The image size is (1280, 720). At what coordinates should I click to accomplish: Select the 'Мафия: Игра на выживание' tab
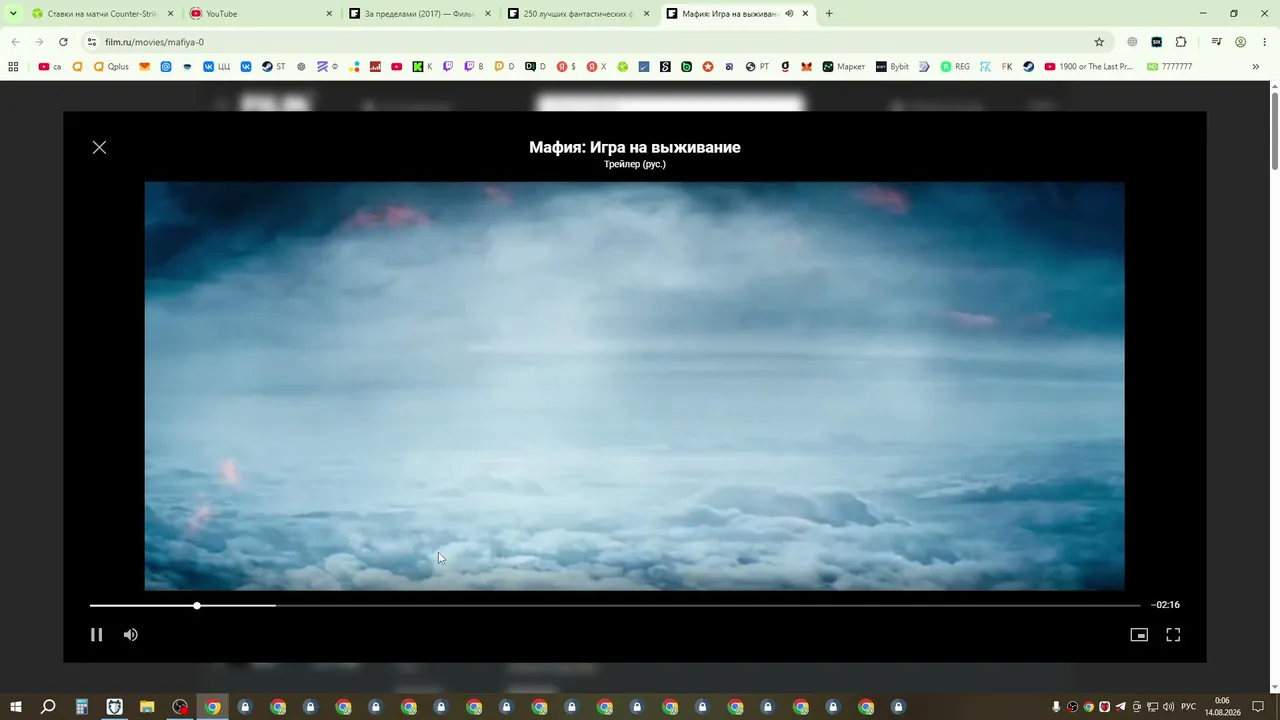pyautogui.click(x=738, y=14)
